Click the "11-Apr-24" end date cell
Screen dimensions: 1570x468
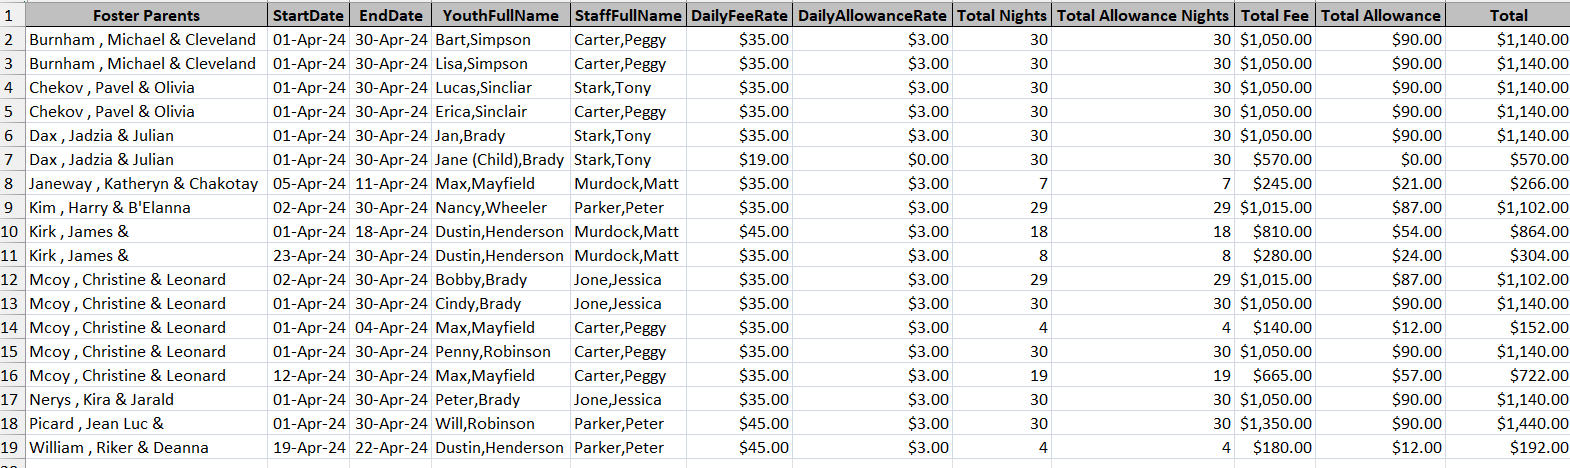click(x=391, y=184)
